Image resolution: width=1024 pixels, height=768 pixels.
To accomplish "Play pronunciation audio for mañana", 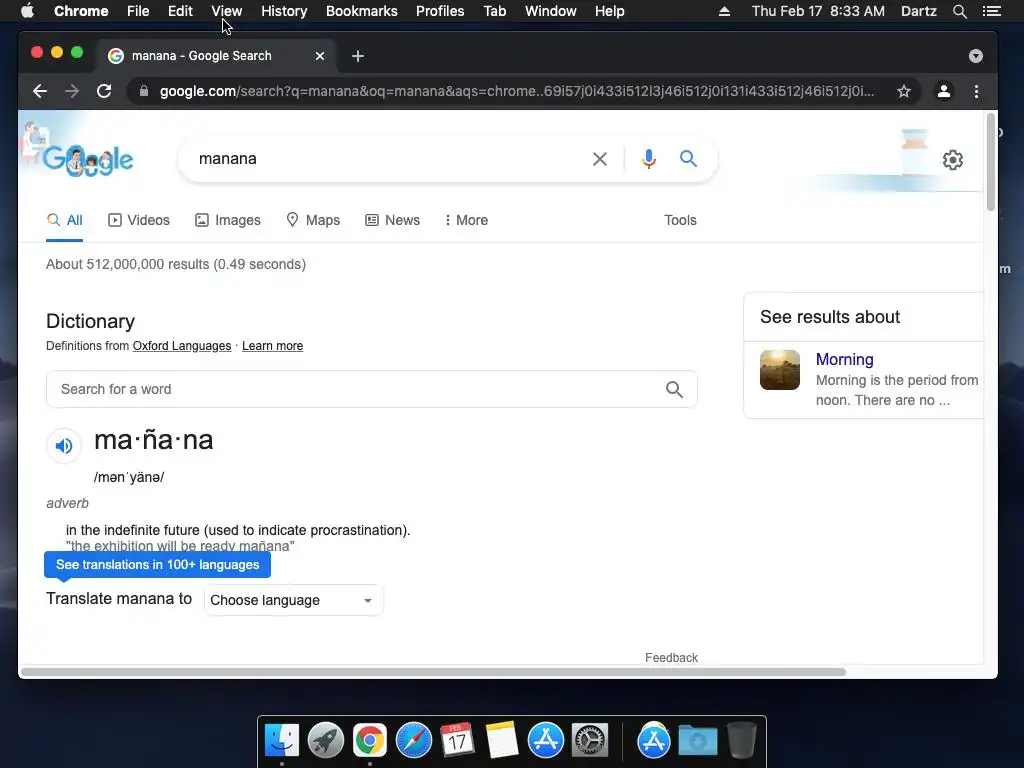I will [x=64, y=446].
